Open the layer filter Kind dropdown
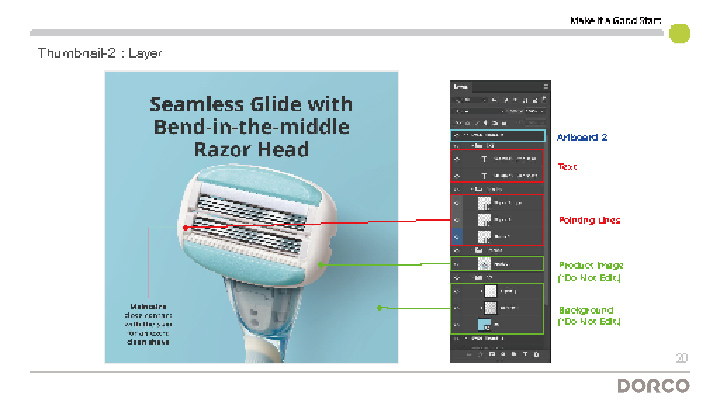 (470, 100)
